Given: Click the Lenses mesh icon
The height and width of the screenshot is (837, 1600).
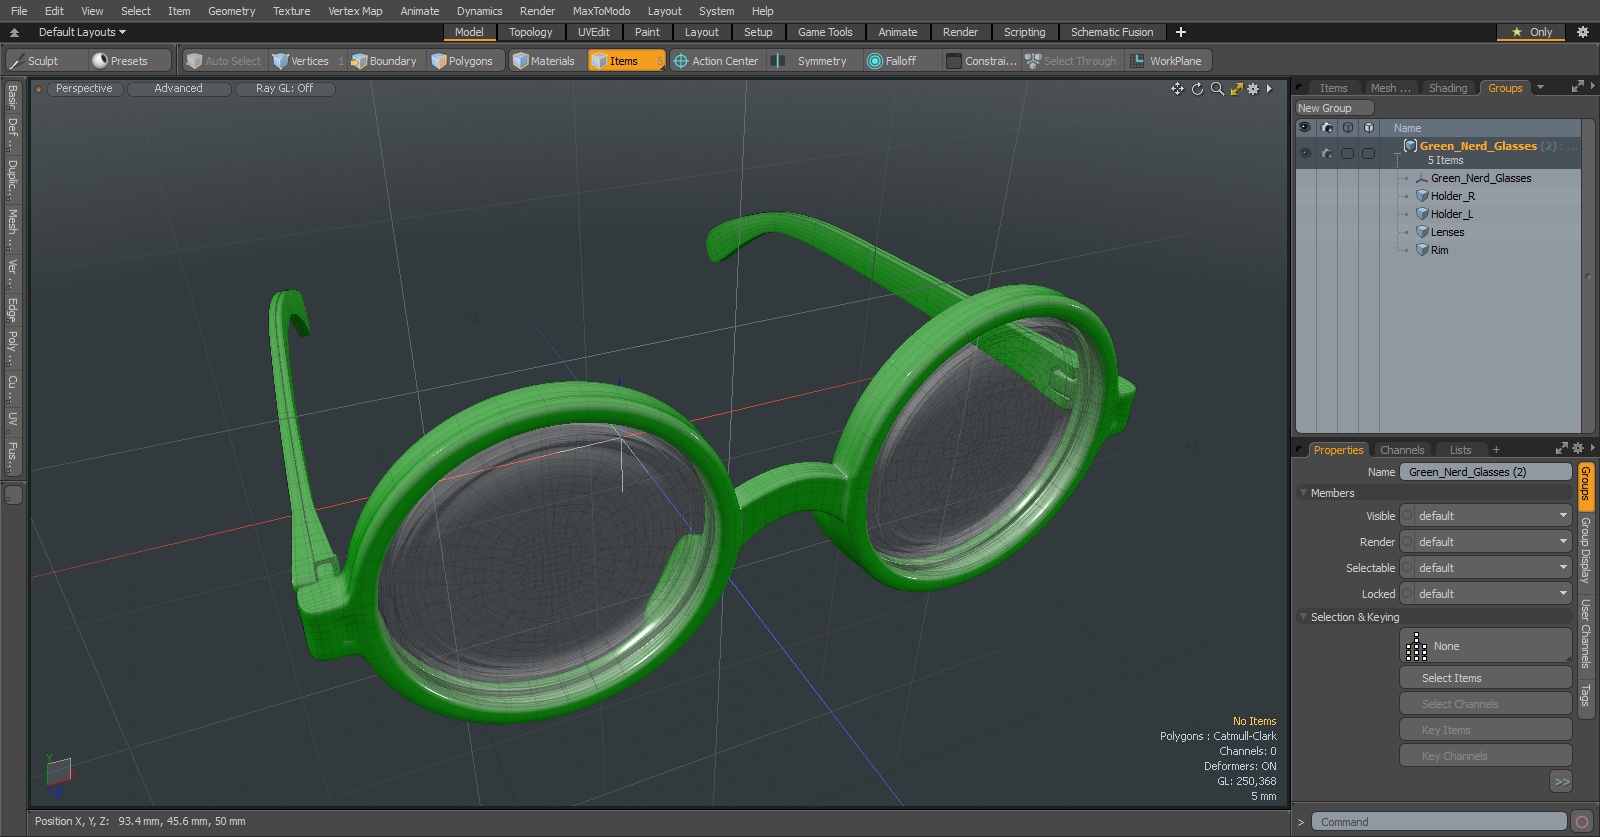Looking at the screenshot, I should [1422, 232].
